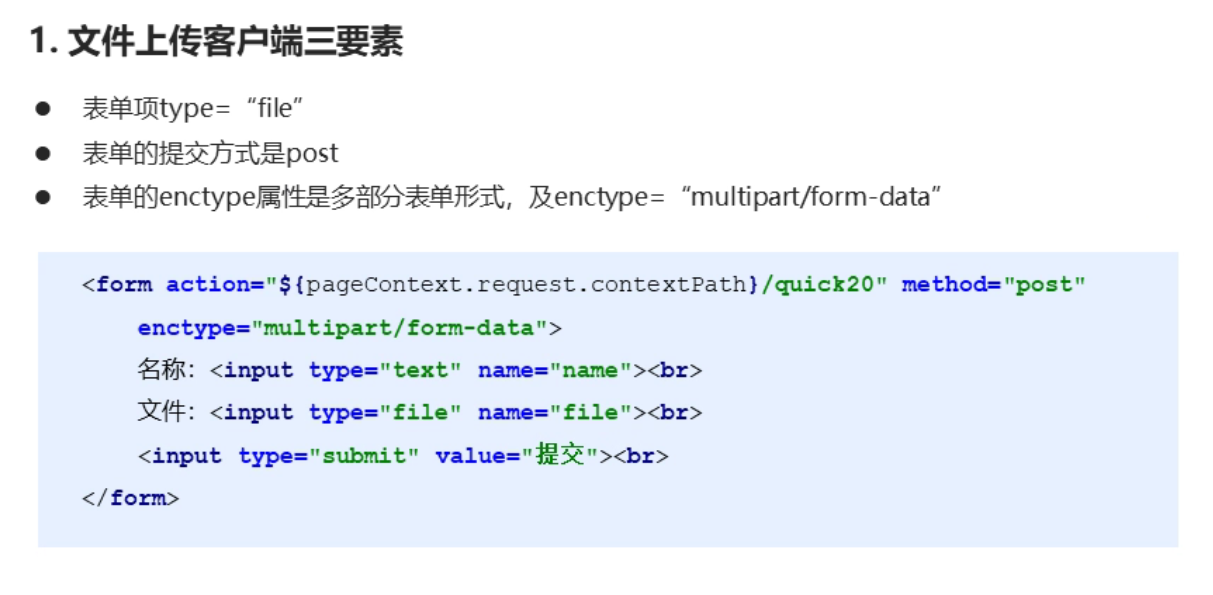Viewport: 1213px width, 595px height.
Task: Click the enctype="multipart/form-data" code line
Action: 350,328
